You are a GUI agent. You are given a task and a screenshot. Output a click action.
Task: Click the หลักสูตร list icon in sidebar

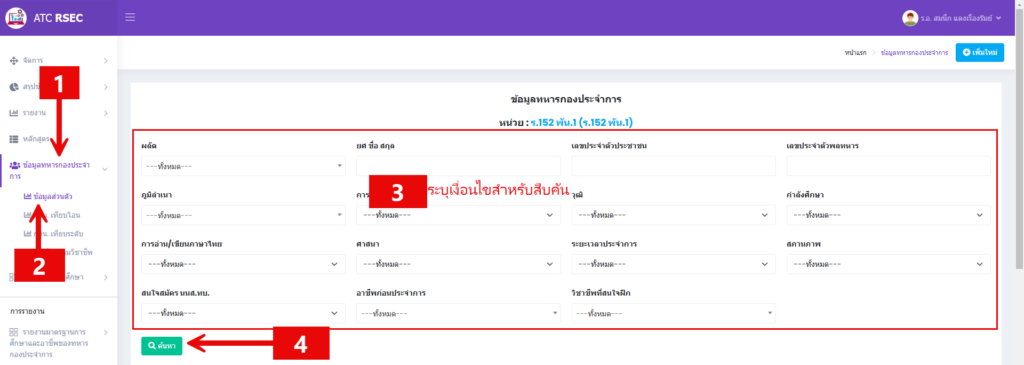point(14,139)
